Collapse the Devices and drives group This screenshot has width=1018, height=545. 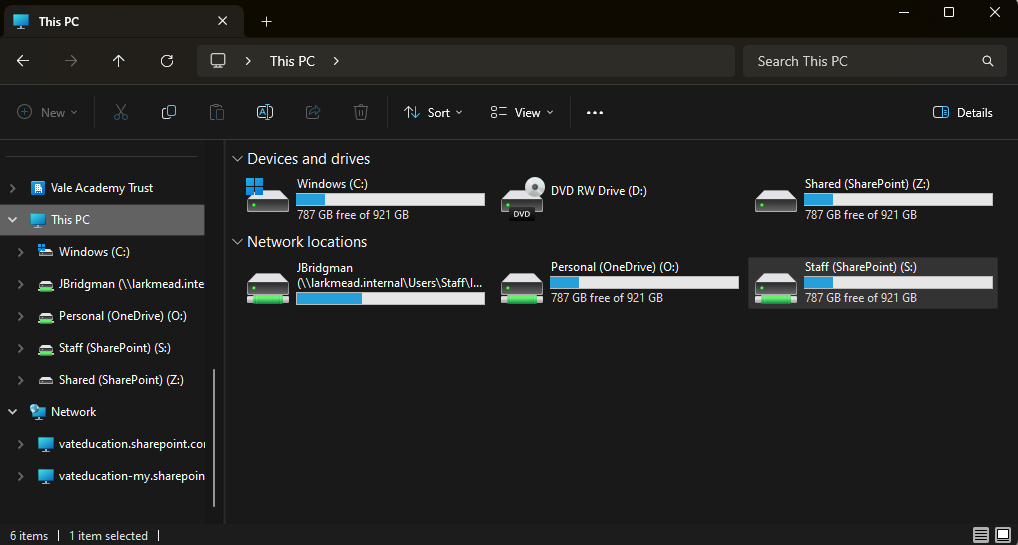pos(238,158)
